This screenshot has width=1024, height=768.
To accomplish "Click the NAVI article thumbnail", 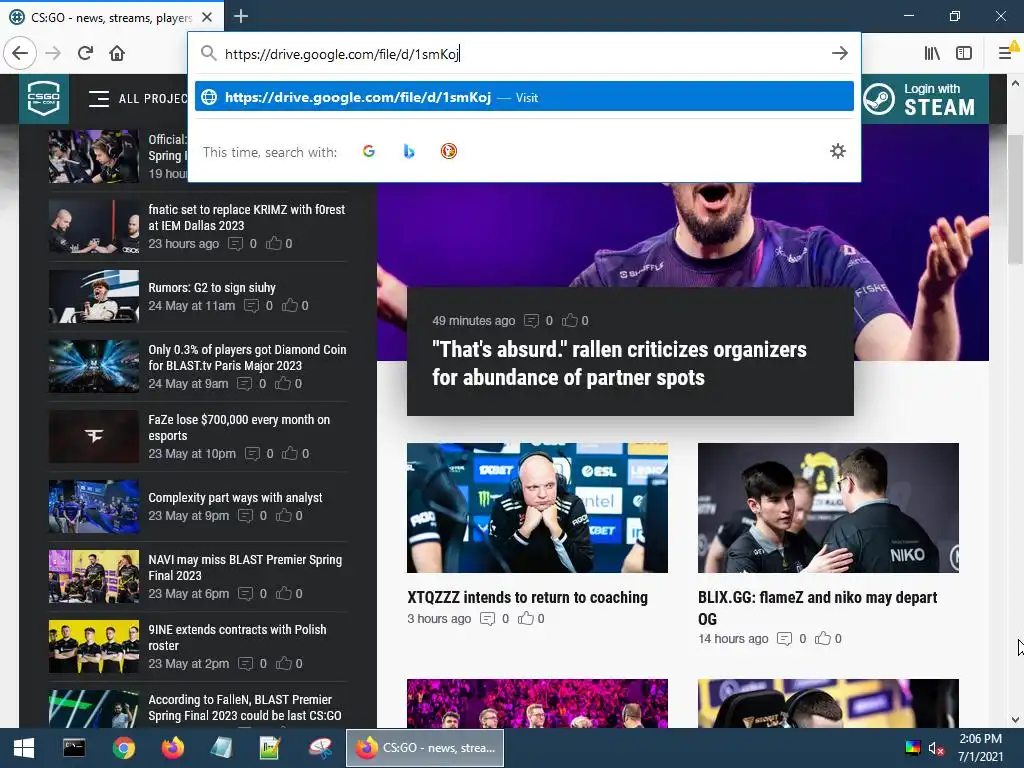I will (94, 576).
